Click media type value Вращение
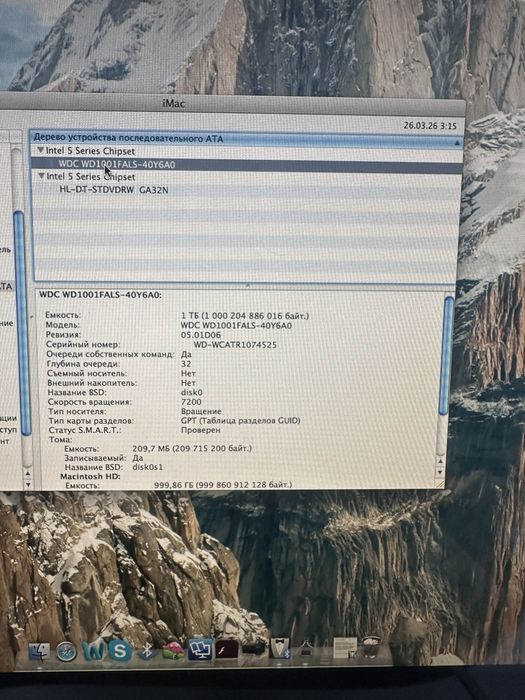The width and height of the screenshot is (525, 700). [201, 412]
